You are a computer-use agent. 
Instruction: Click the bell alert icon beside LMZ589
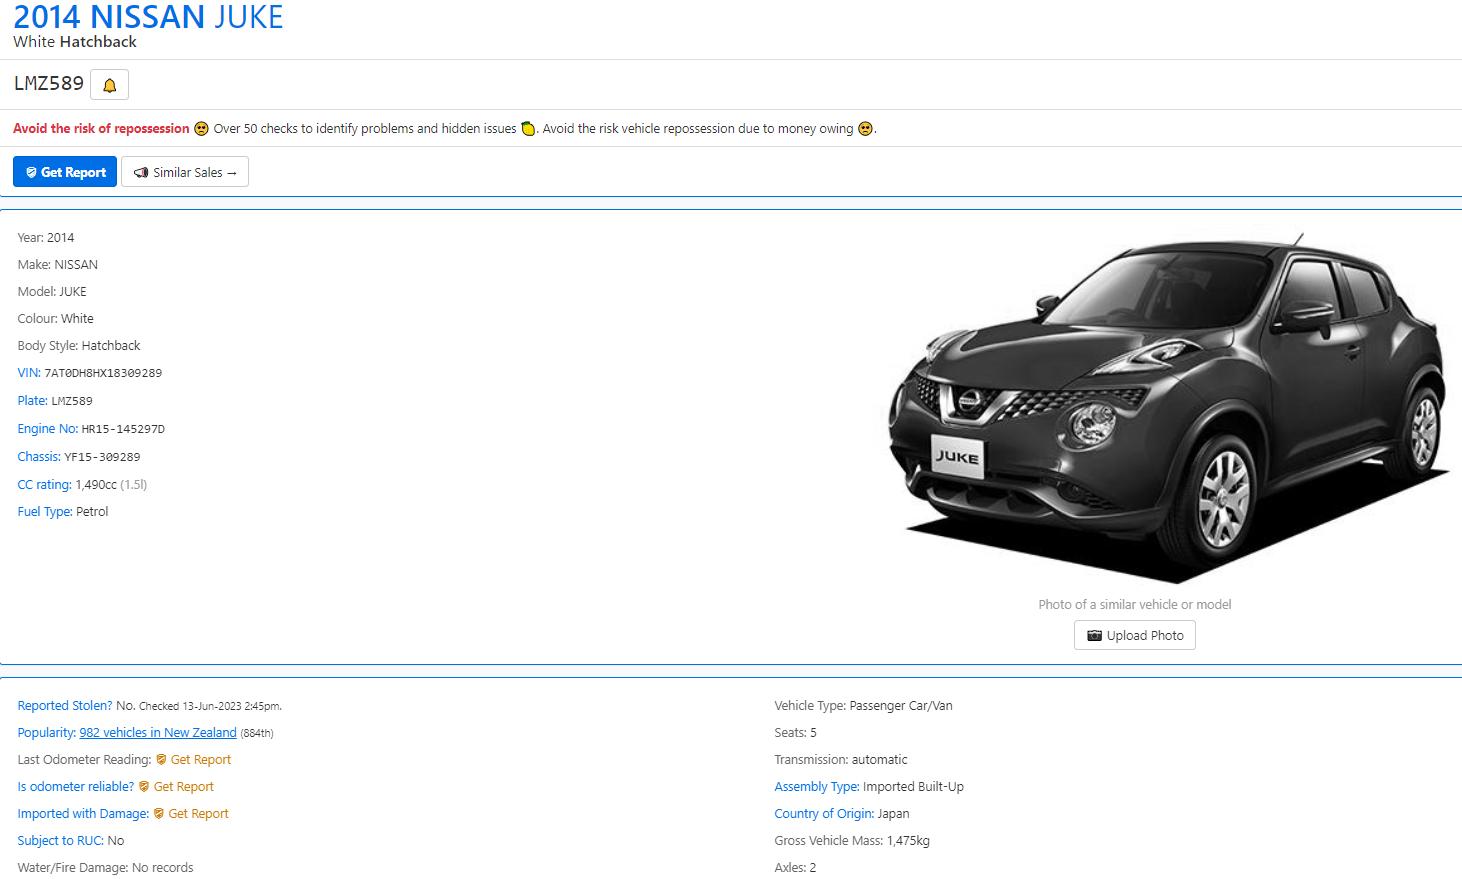click(x=109, y=85)
